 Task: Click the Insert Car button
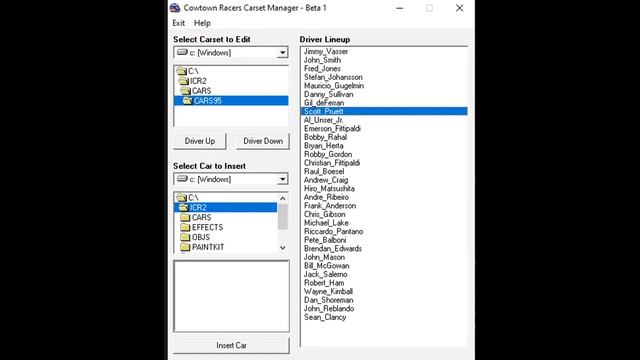tap(231, 345)
